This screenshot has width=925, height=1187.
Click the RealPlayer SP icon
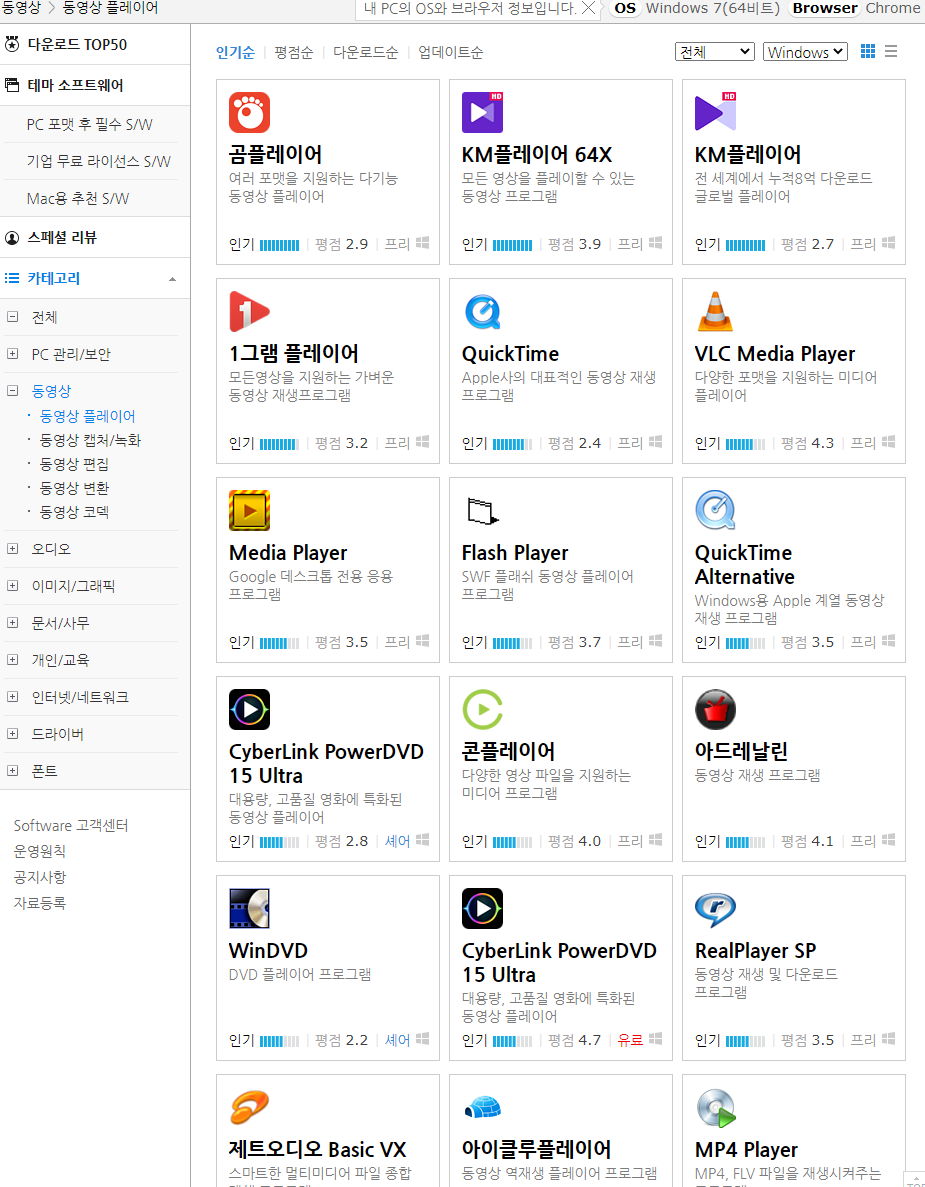coord(715,908)
